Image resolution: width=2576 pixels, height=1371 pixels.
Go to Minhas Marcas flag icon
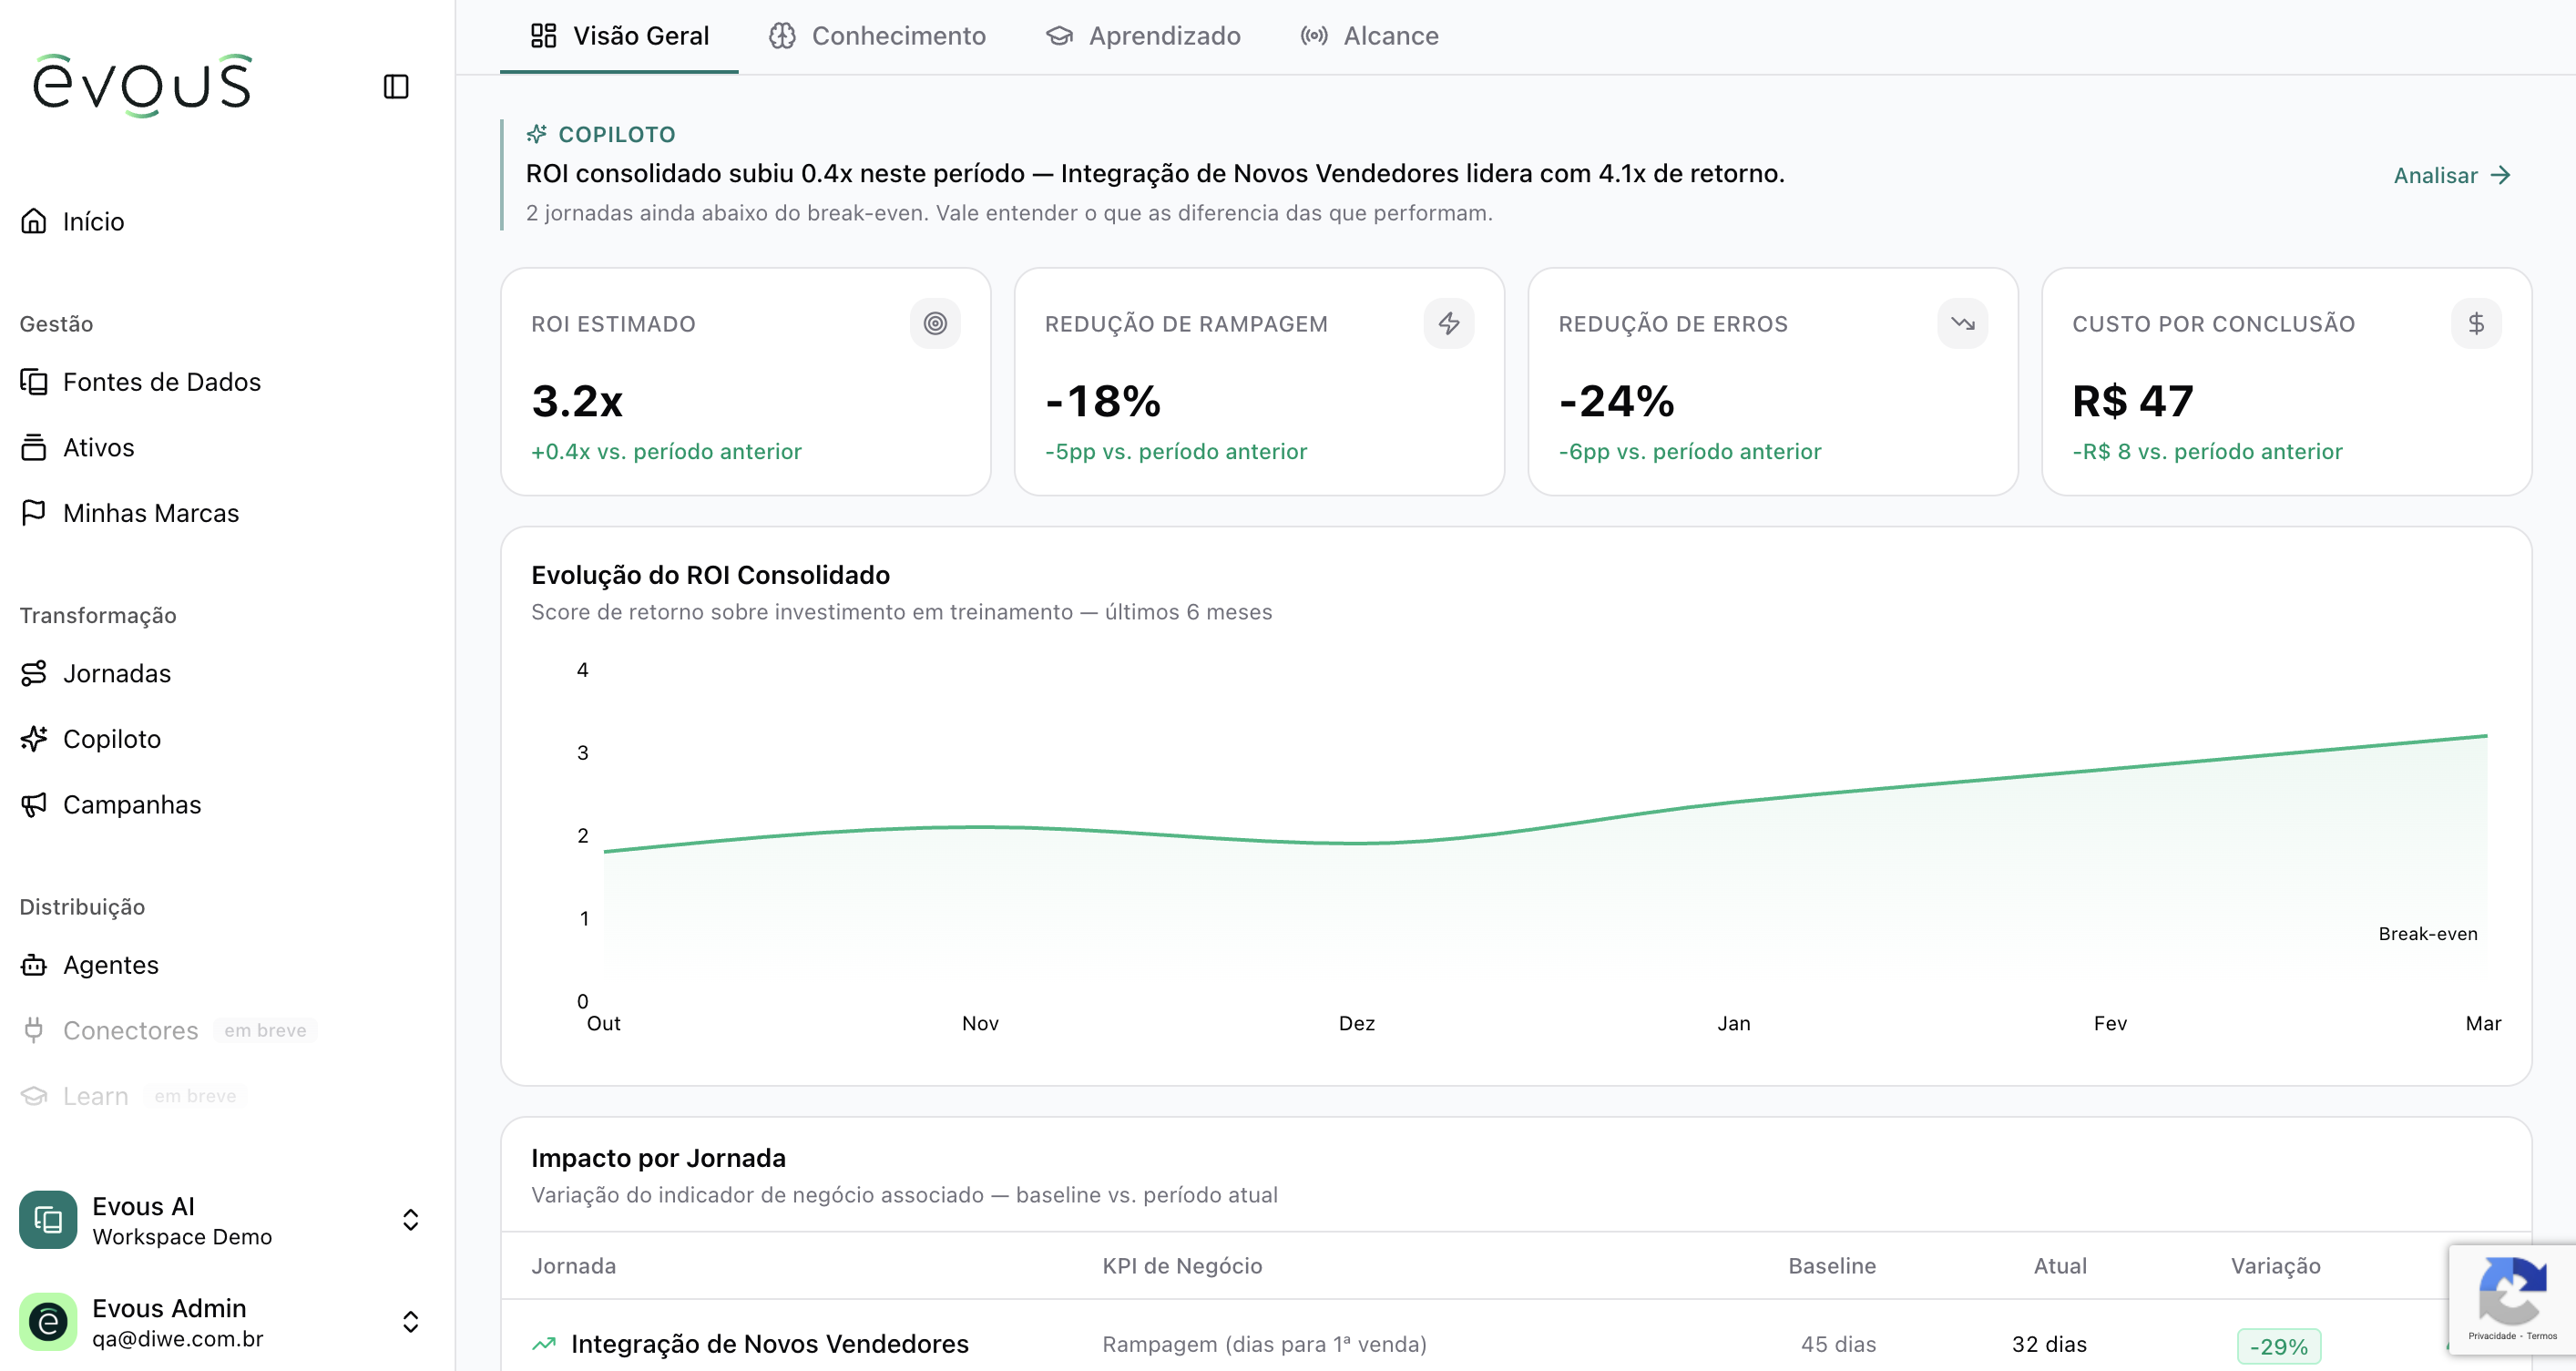[34, 512]
